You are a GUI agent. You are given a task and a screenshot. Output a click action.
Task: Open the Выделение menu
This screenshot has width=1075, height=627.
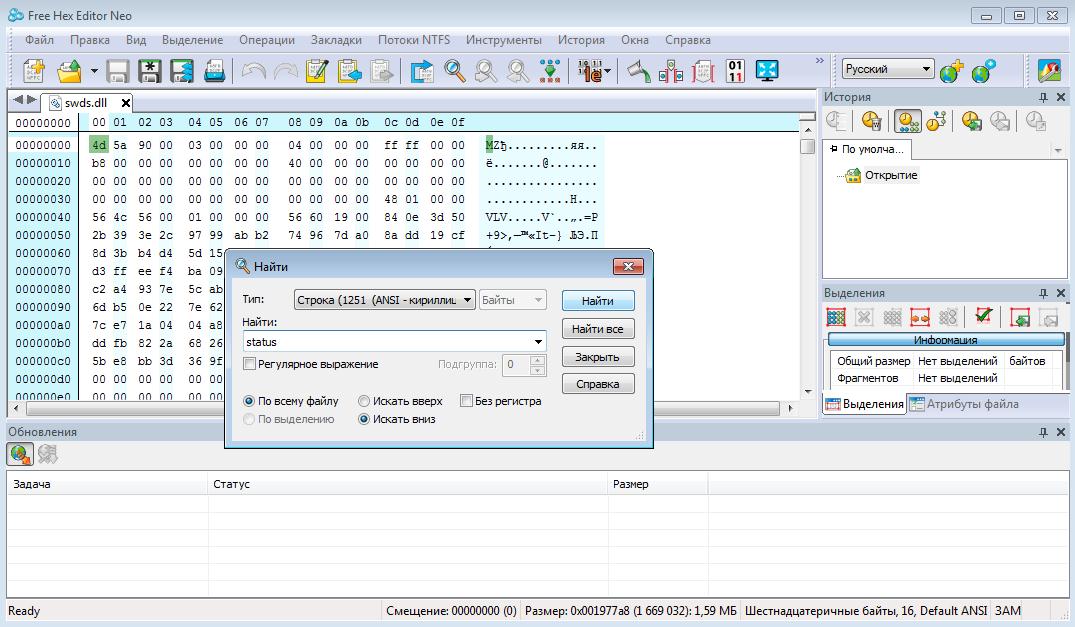[192, 40]
